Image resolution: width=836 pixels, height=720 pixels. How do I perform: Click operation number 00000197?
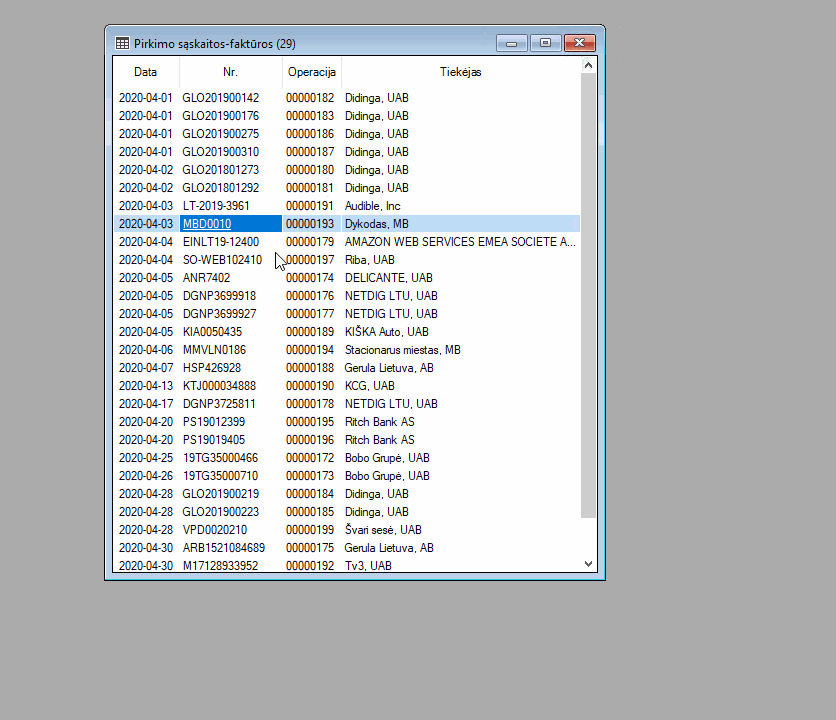click(310, 260)
